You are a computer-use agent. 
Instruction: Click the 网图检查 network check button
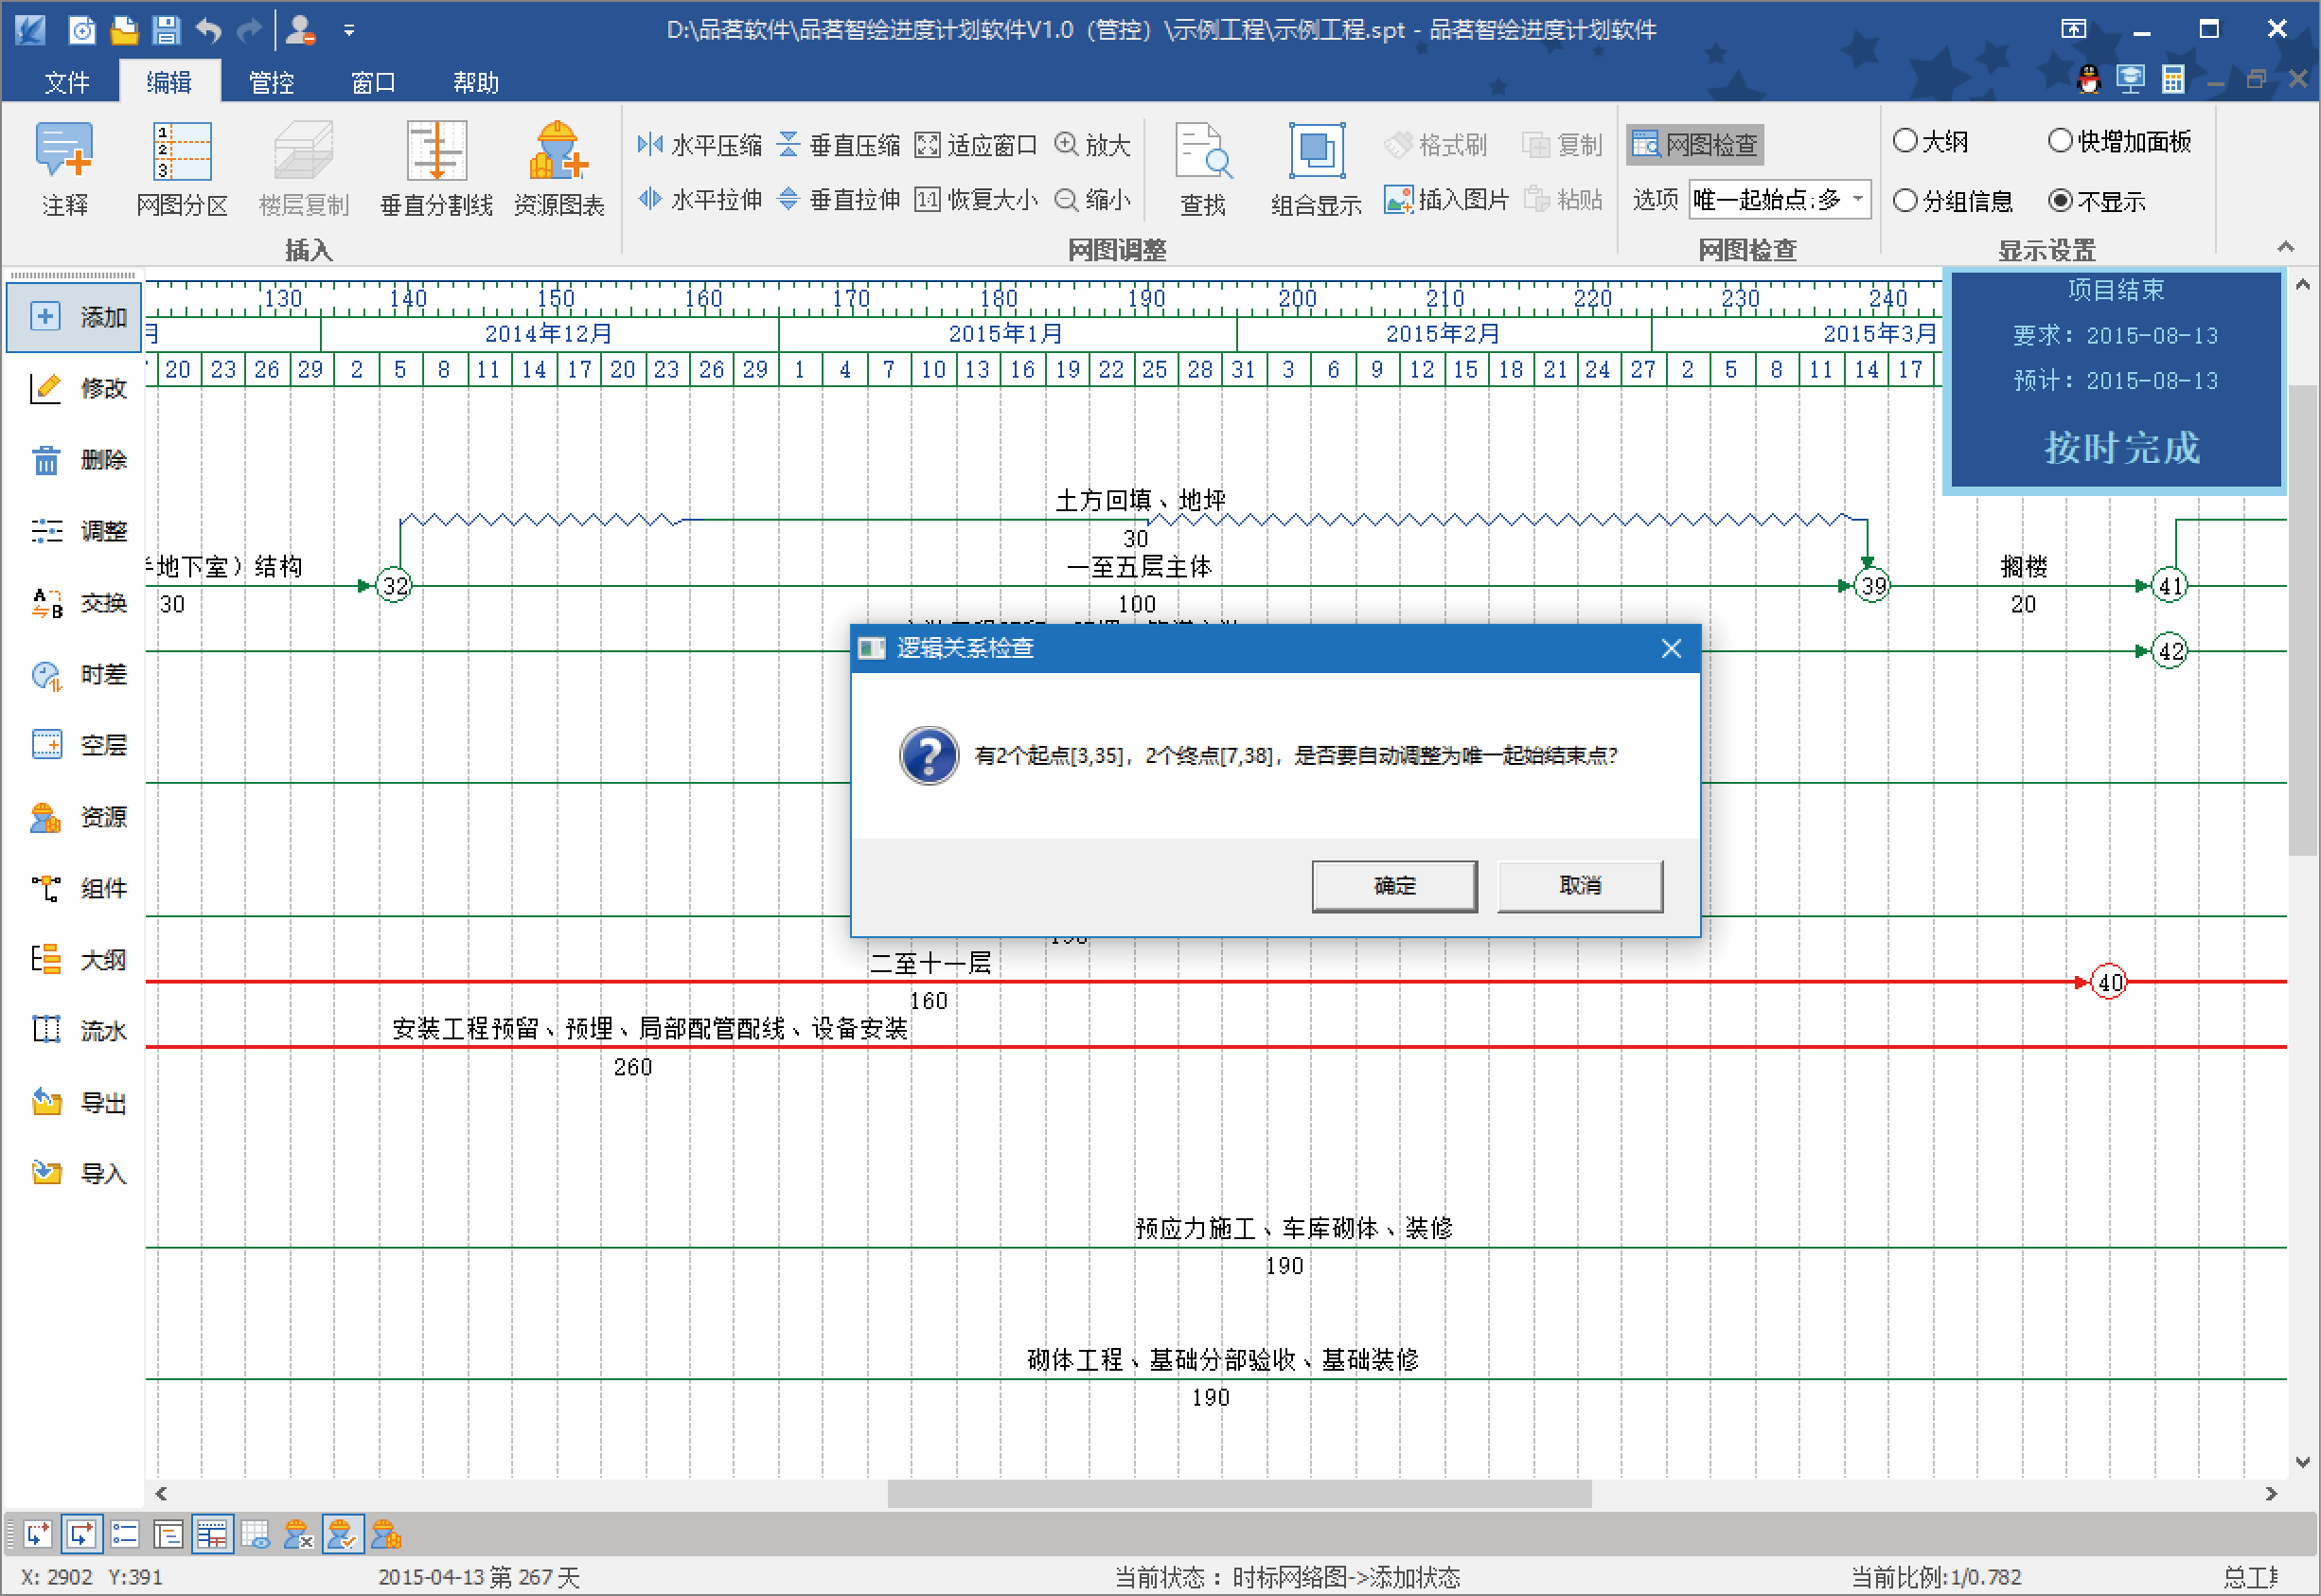pyautogui.click(x=1695, y=145)
